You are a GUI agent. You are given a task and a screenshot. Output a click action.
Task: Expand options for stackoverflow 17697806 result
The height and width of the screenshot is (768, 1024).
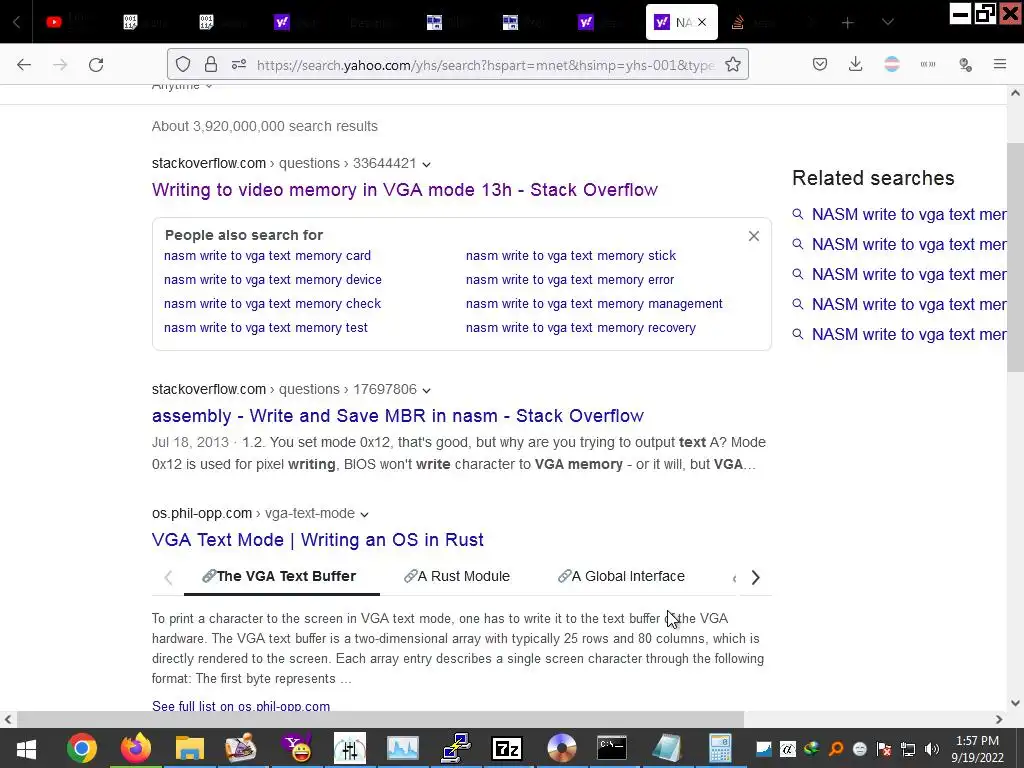(x=426, y=390)
